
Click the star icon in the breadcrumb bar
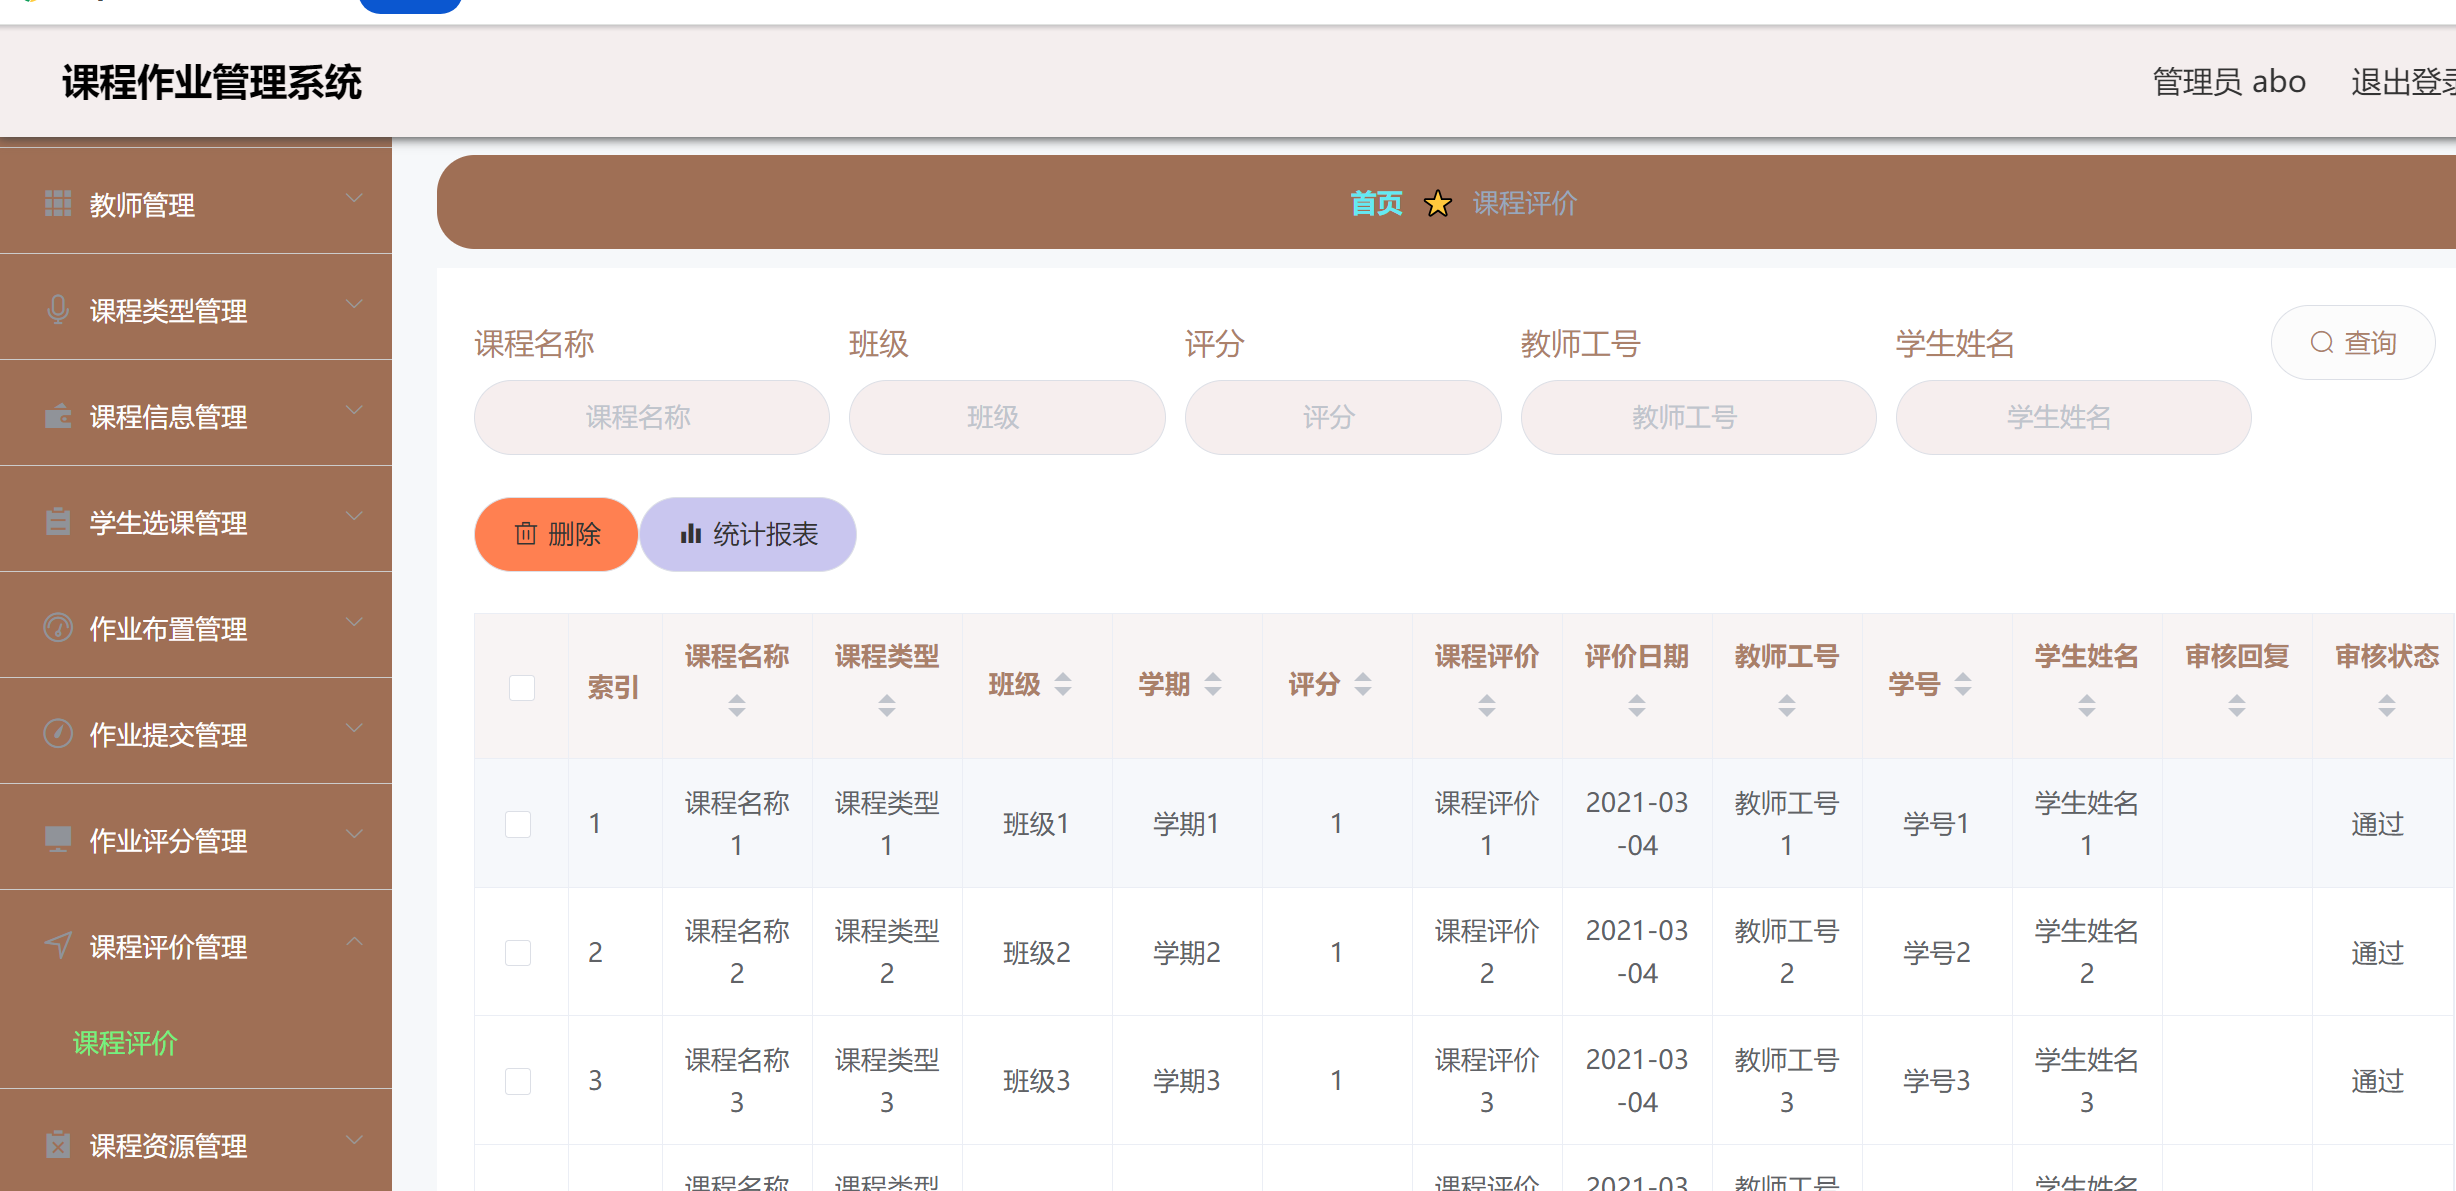(x=1438, y=204)
